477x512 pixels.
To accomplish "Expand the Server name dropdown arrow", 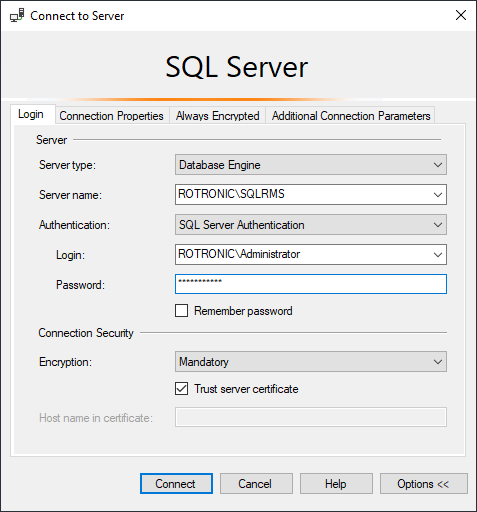I will [438, 195].
